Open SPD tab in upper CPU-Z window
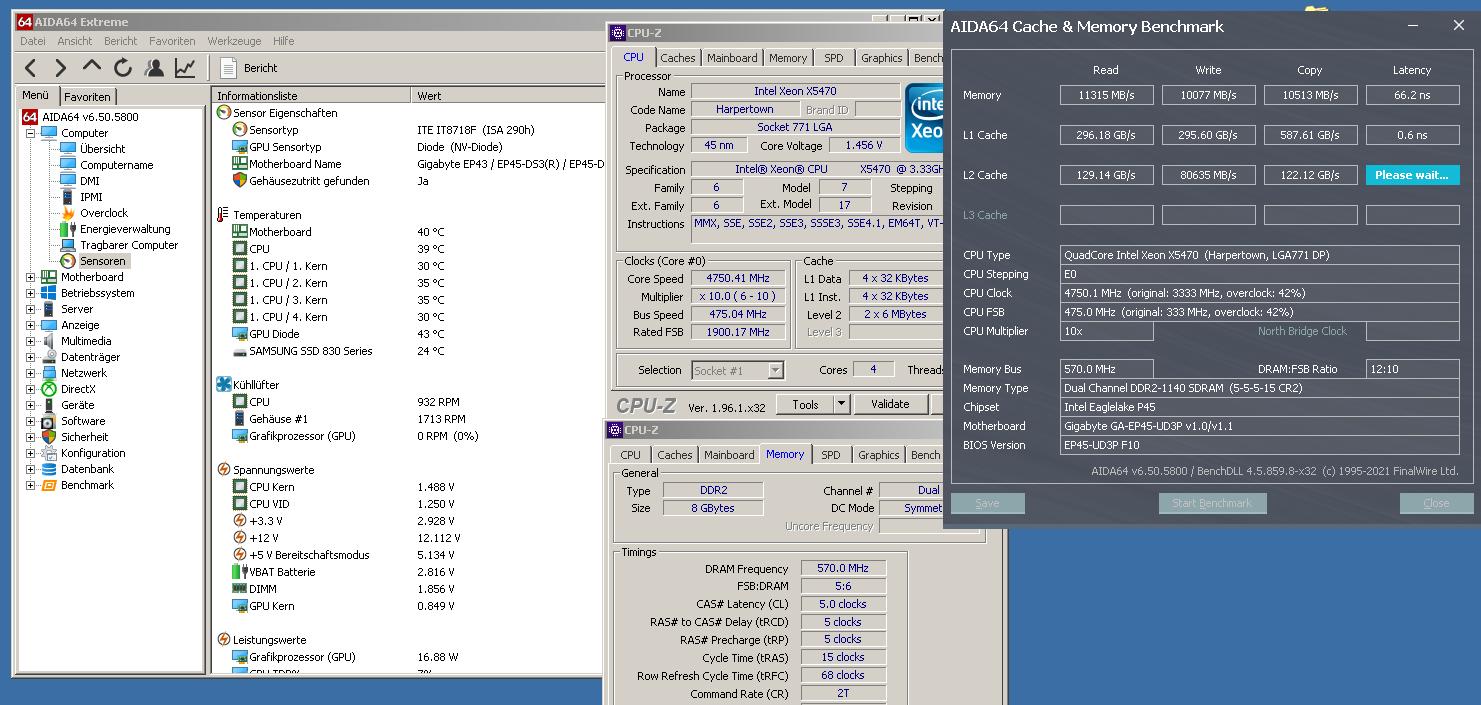The height and width of the screenshot is (705, 1481). (x=834, y=58)
